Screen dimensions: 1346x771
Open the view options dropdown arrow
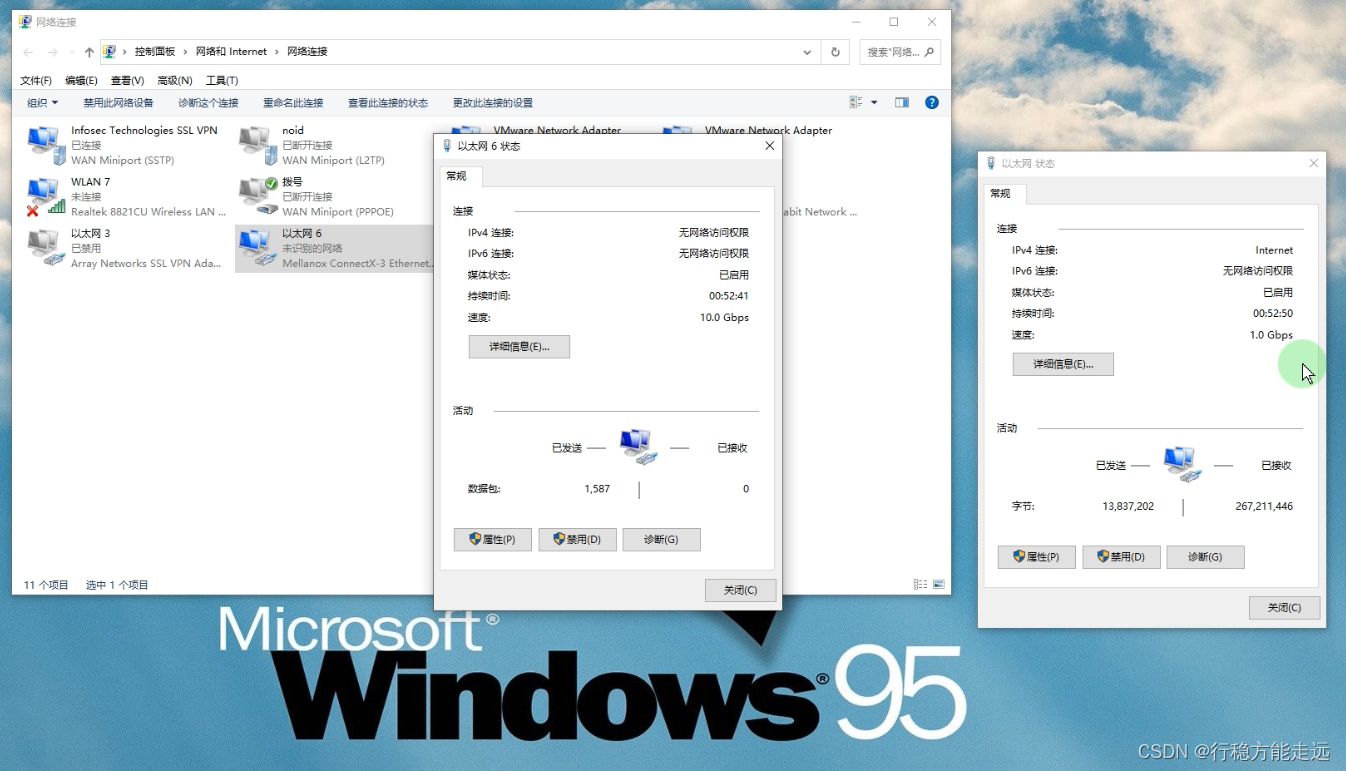874,102
